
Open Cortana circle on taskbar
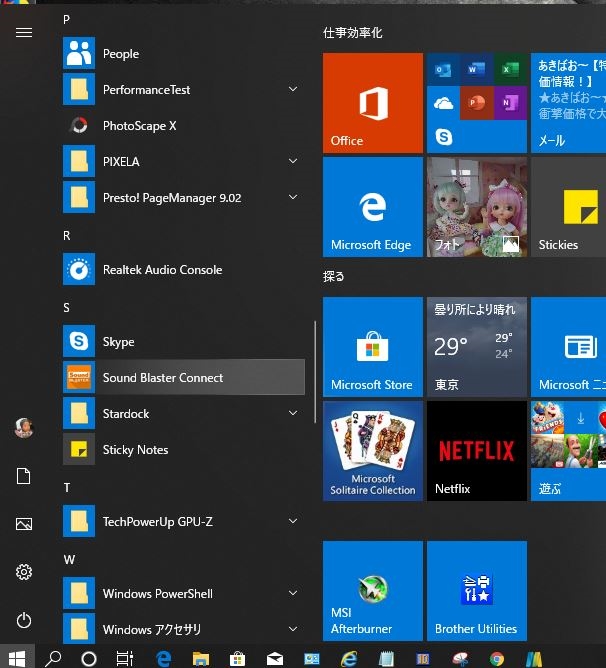coord(89,659)
